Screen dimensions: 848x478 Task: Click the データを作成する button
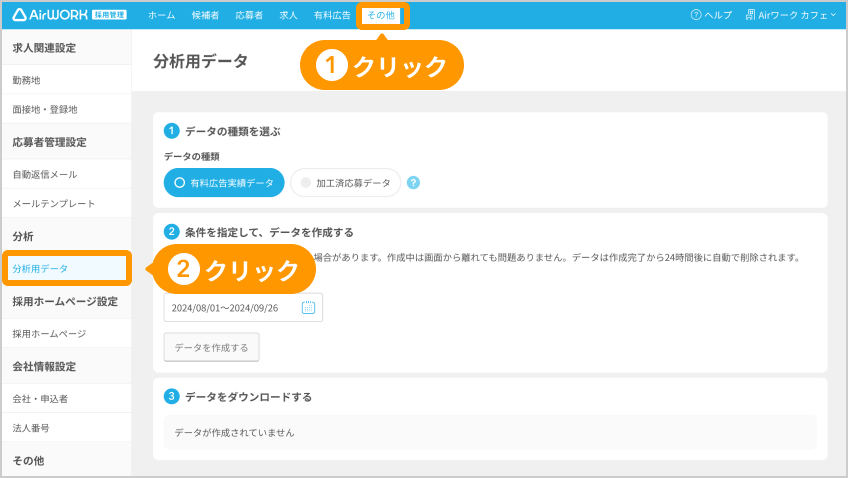pos(211,347)
